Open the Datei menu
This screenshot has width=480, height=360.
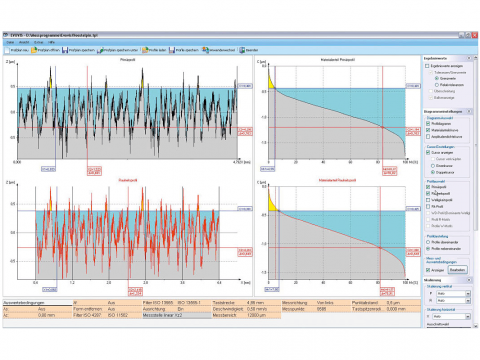click(x=10, y=42)
